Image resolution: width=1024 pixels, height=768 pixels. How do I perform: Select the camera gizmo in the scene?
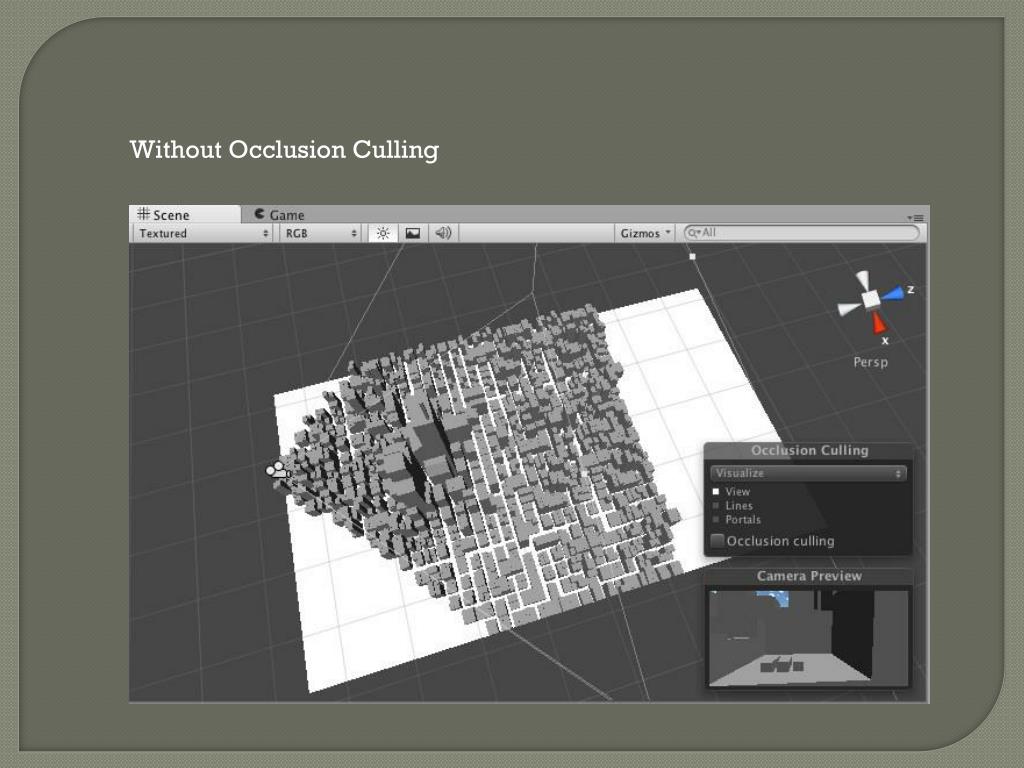278,470
